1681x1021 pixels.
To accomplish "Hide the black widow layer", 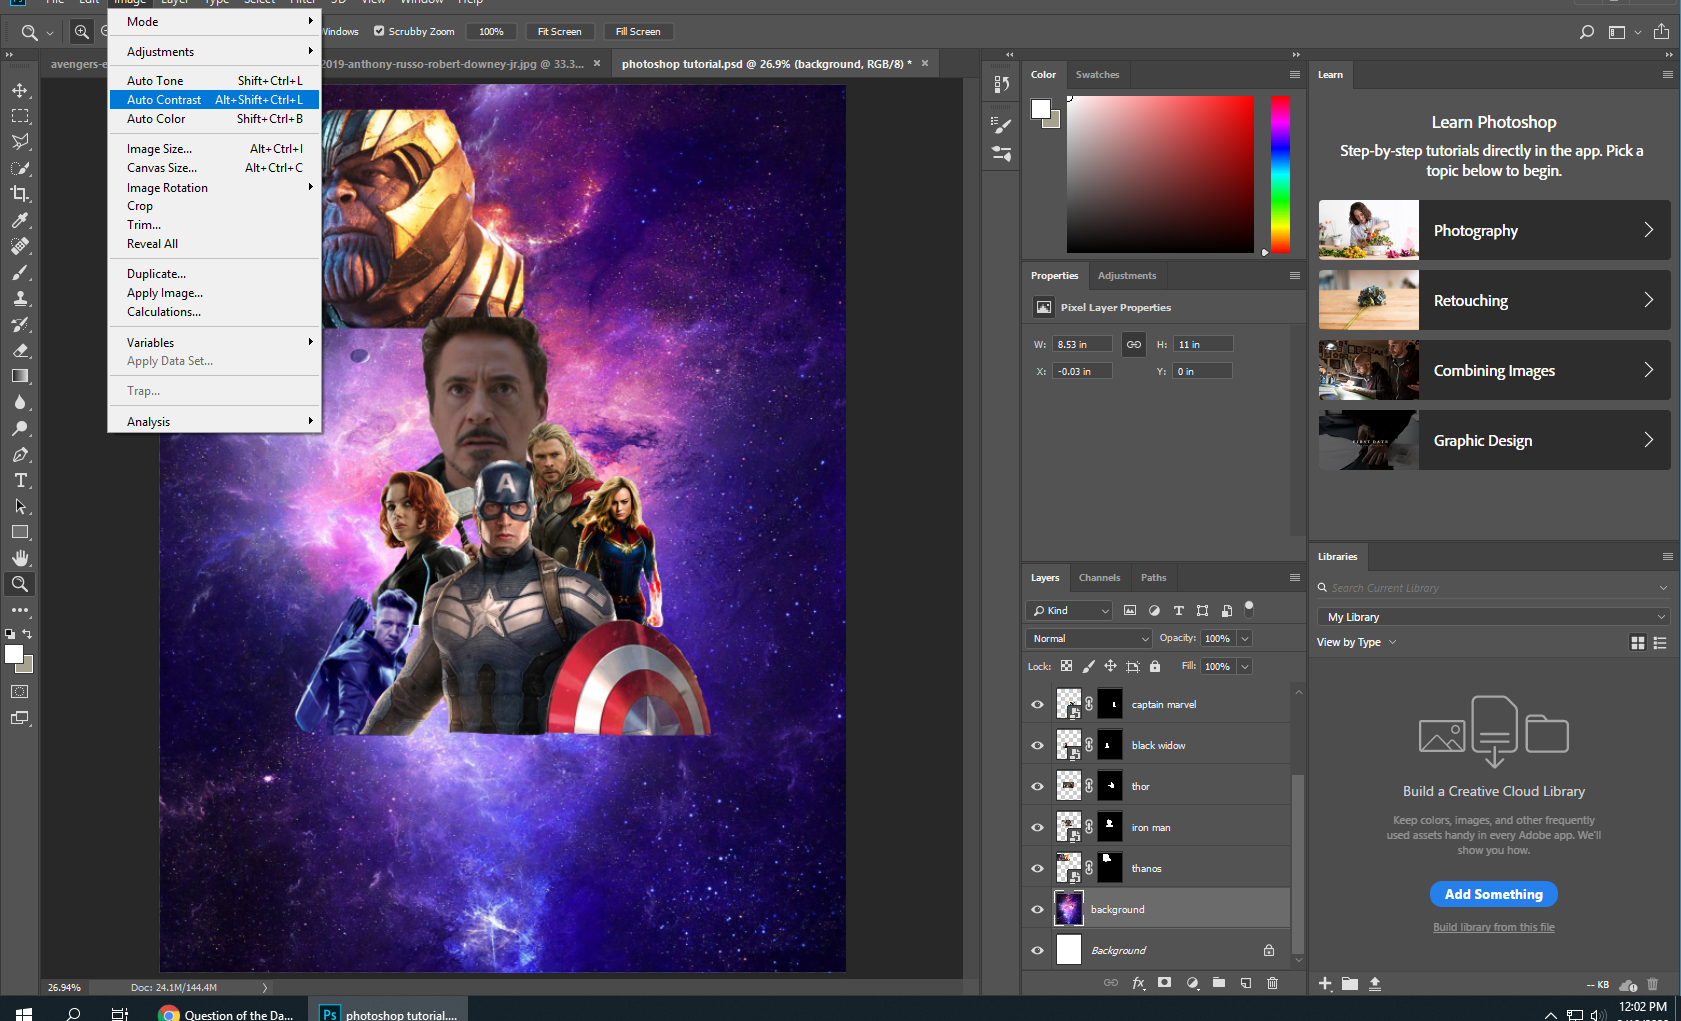I will coord(1037,745).
